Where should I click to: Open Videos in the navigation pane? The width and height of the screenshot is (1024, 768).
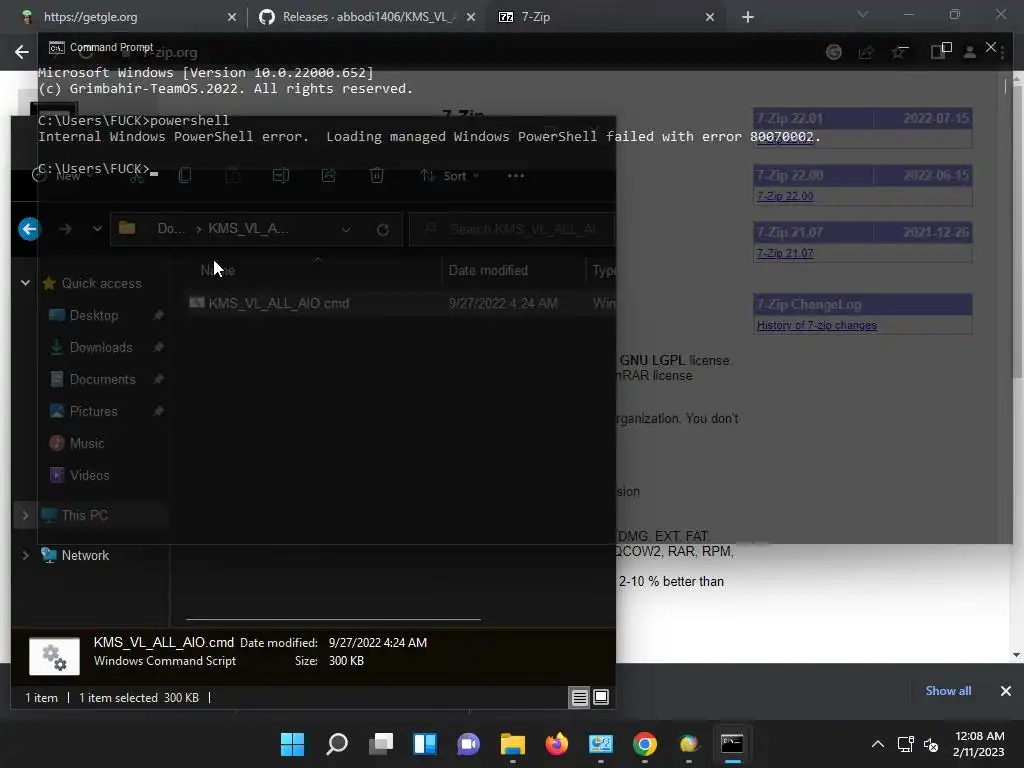coord(89,475)
